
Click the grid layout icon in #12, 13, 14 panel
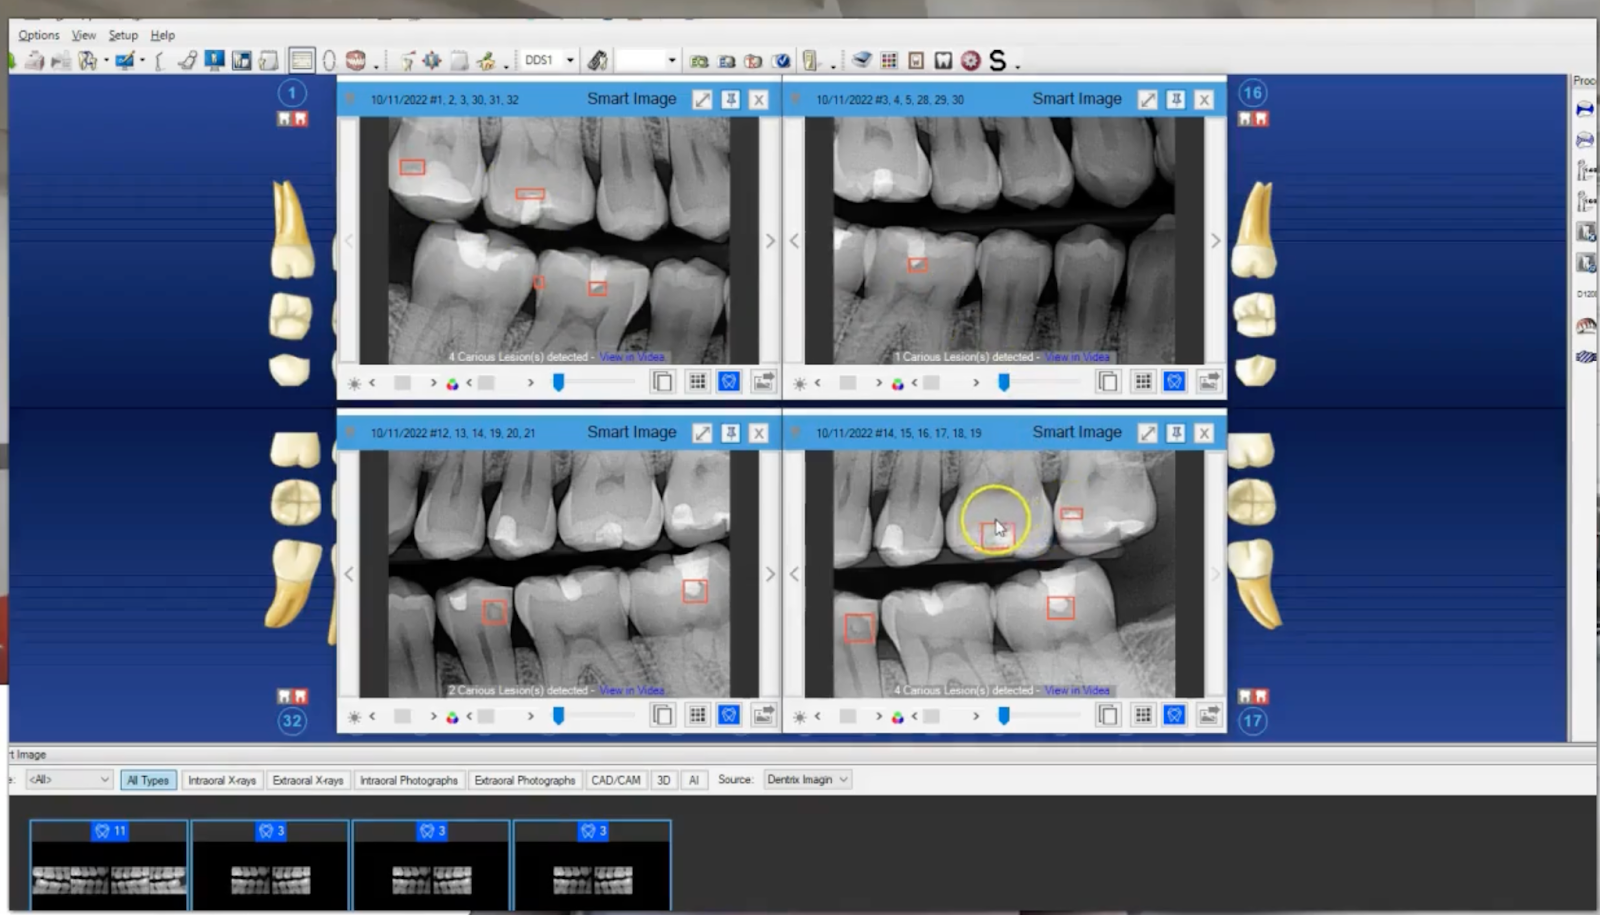coord(697,715)
